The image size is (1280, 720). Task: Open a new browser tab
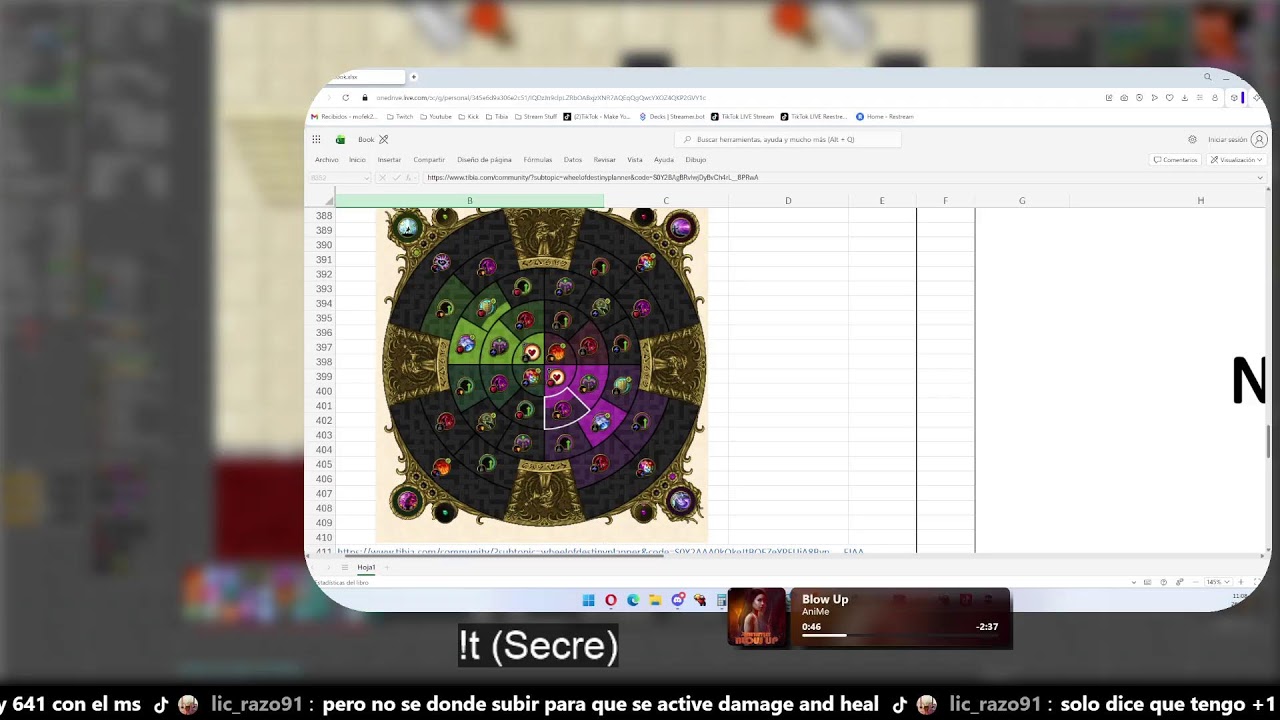point(413,77)
